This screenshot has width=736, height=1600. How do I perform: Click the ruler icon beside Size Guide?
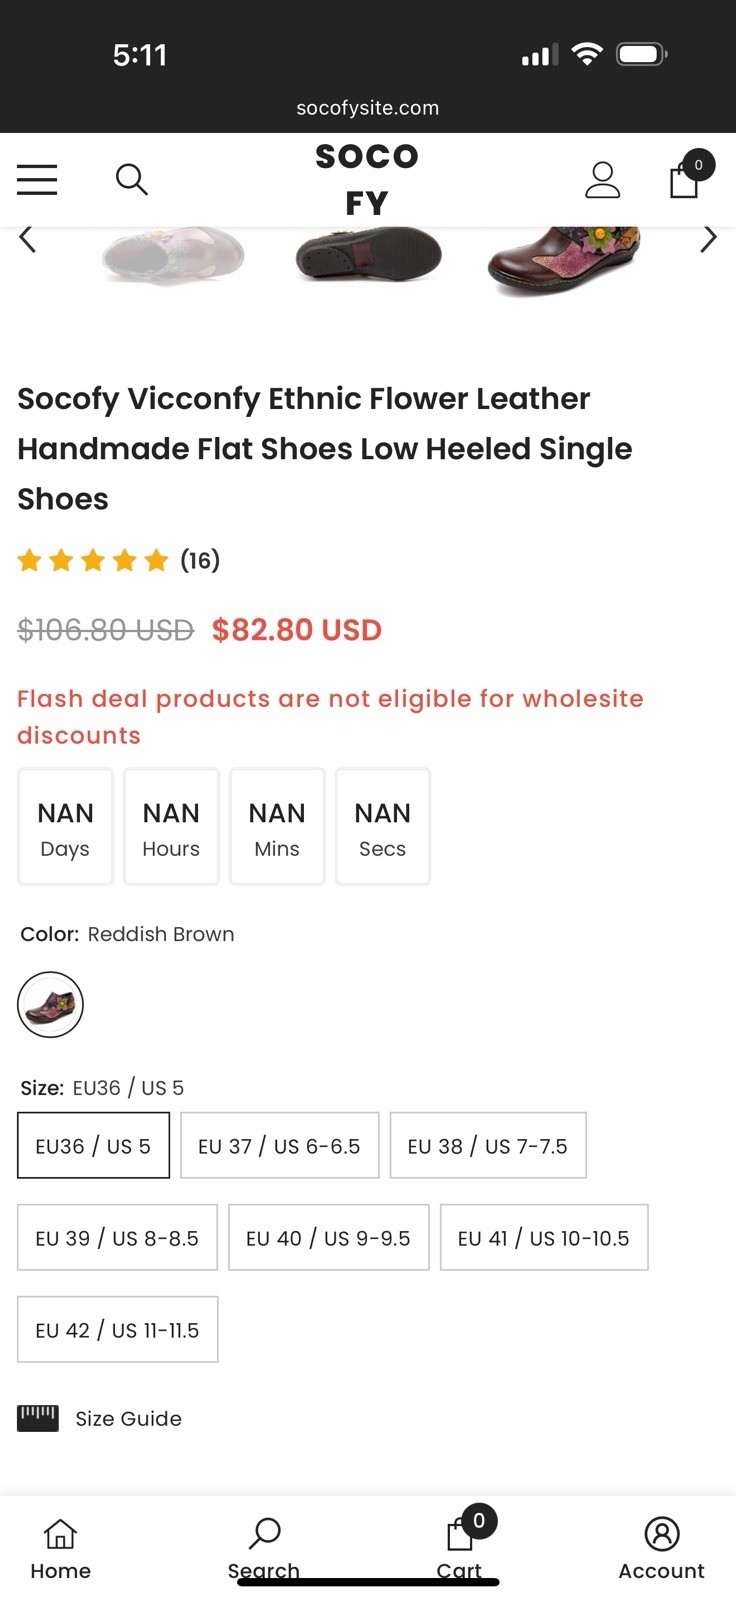click(x=38, y=1418)
